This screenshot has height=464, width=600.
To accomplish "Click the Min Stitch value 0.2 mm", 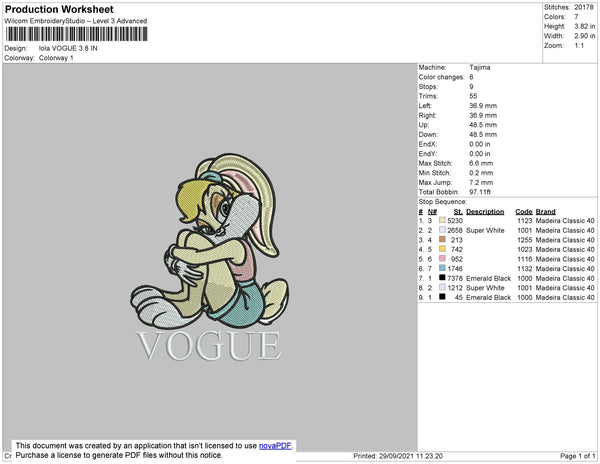I will click(481, 173).
